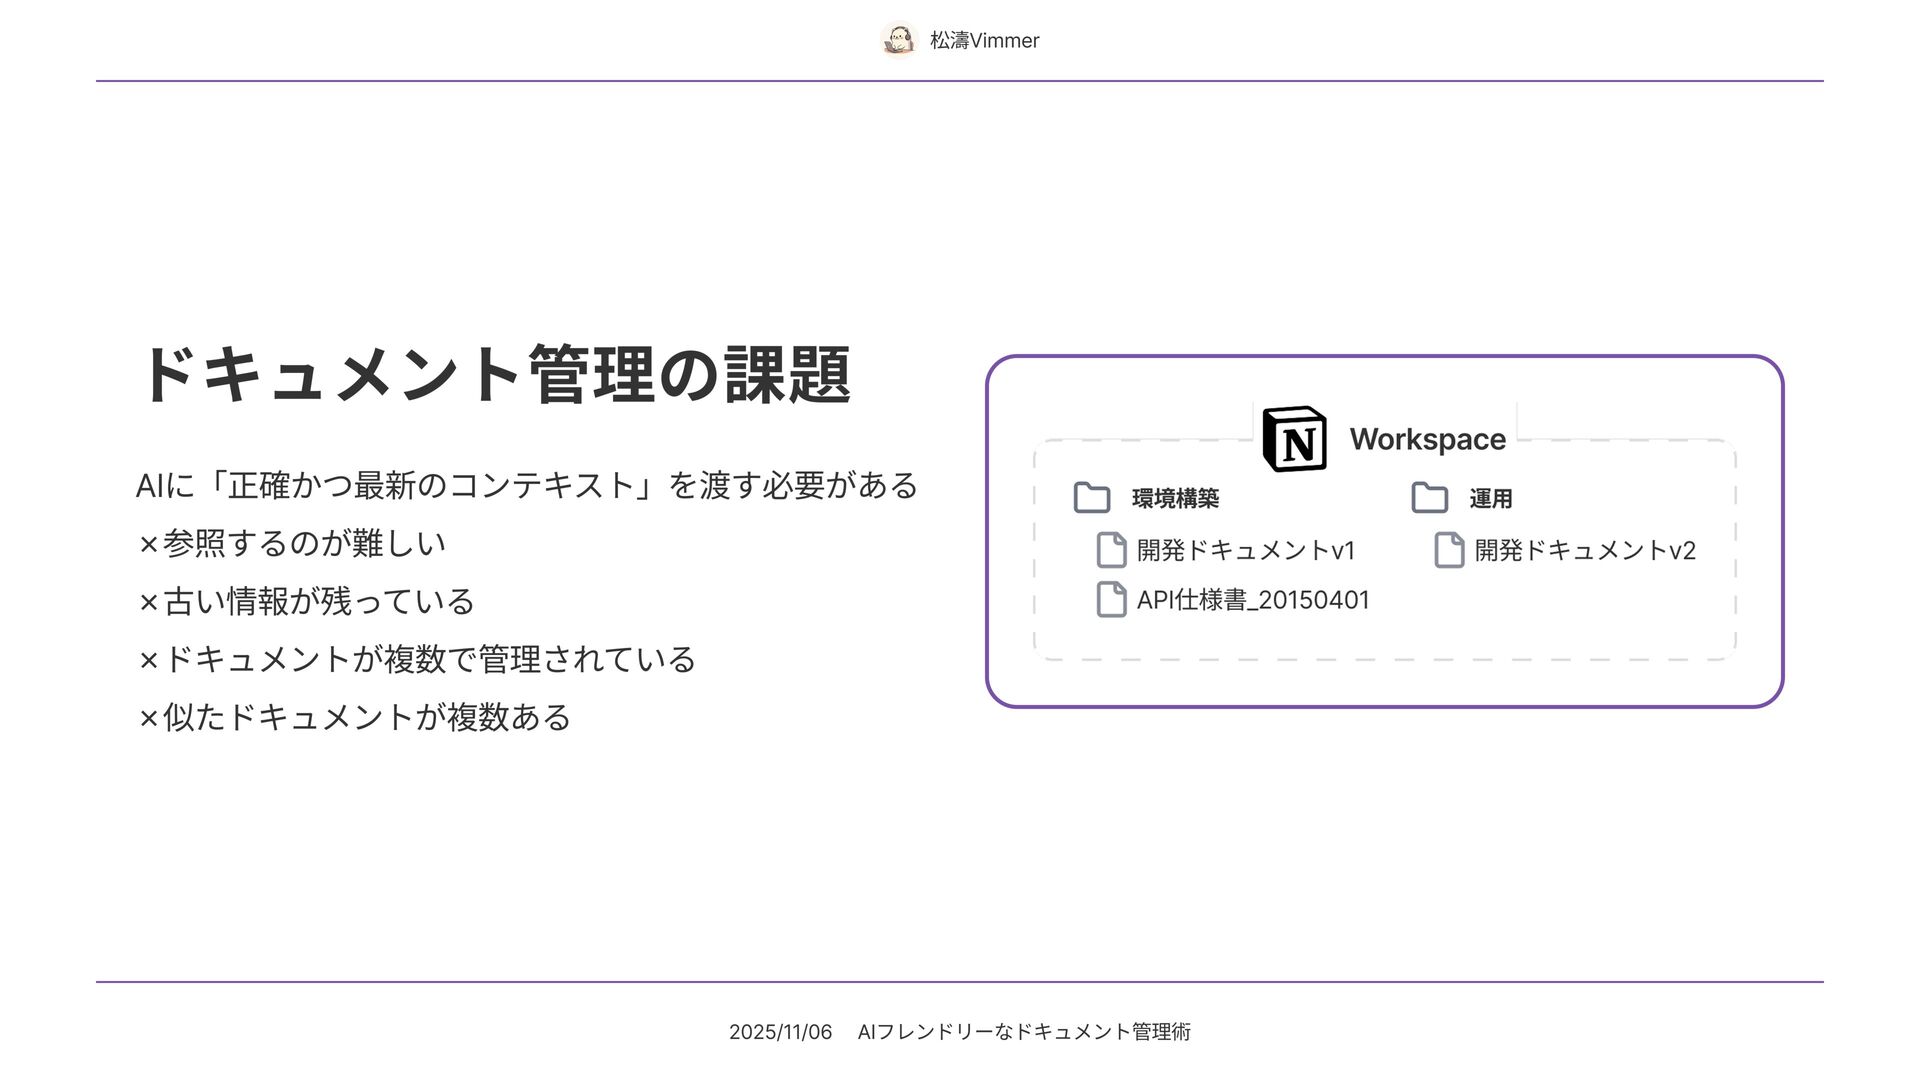Open the 開発ドキュメントv2 document name
1920x1080 pixels.
(x=1584, y=550)
